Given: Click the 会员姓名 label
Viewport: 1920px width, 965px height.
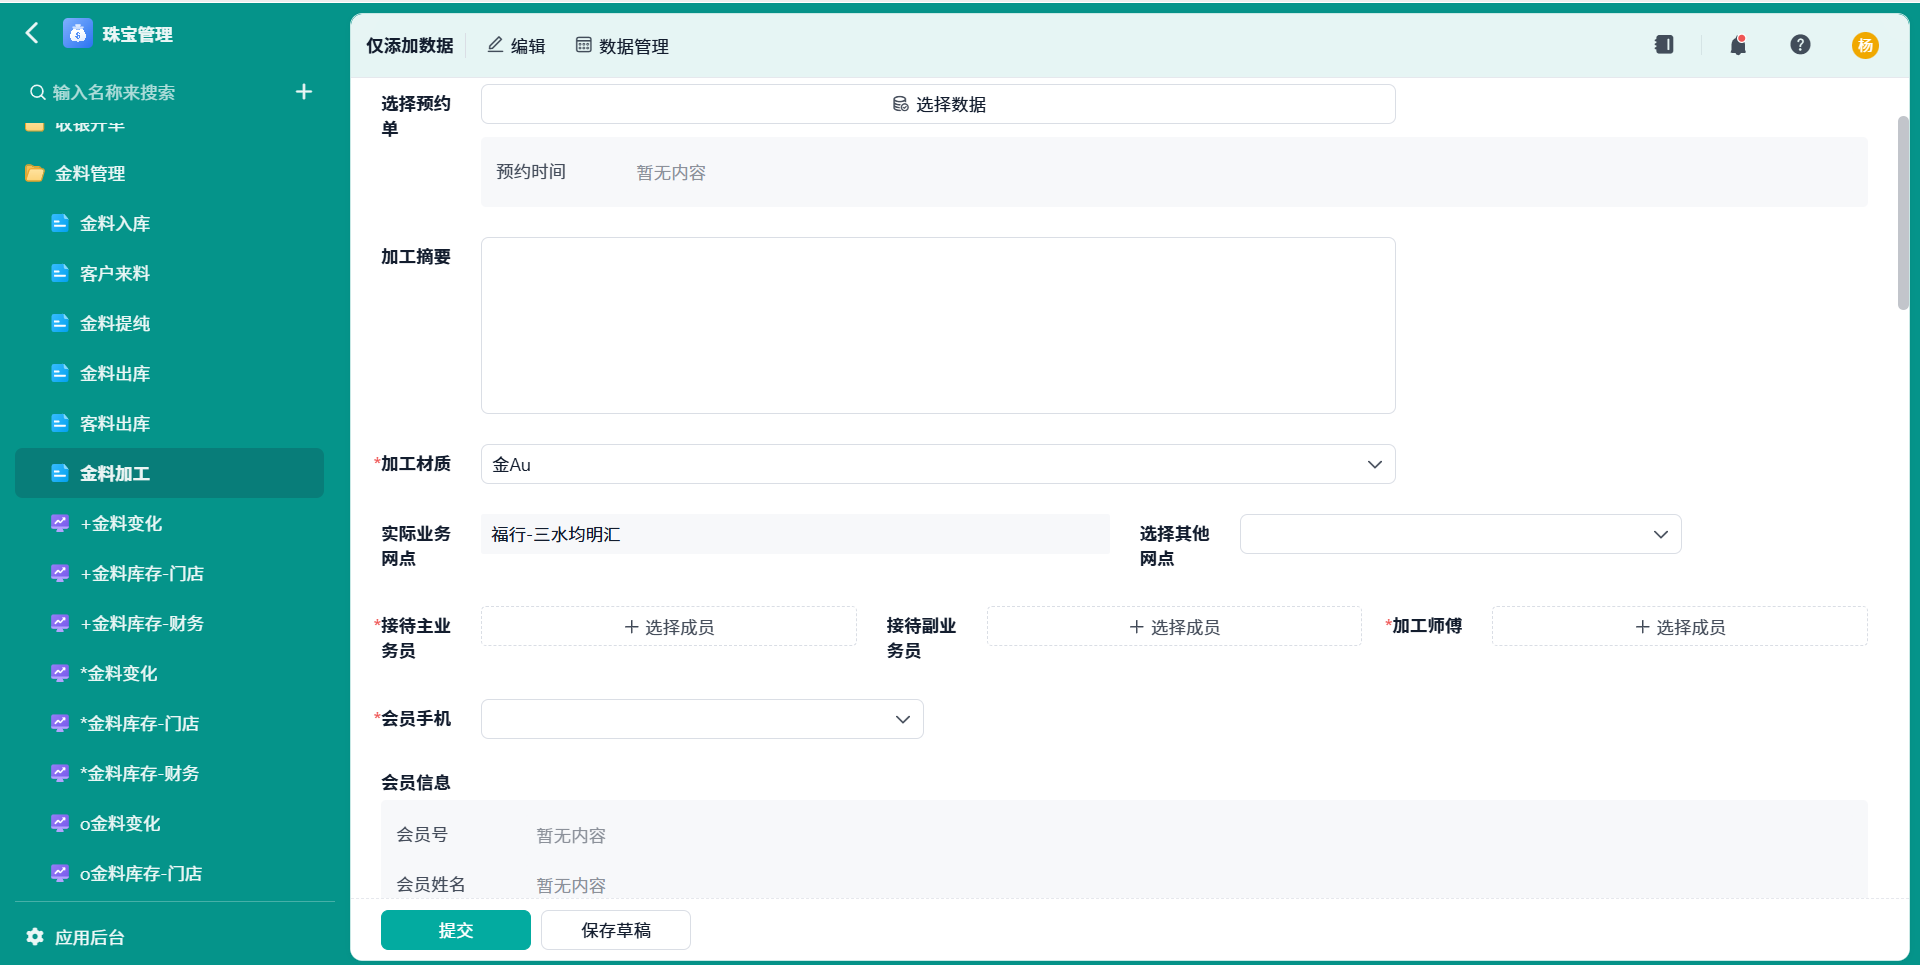Looking at the screenshot, I should point(431,885).
